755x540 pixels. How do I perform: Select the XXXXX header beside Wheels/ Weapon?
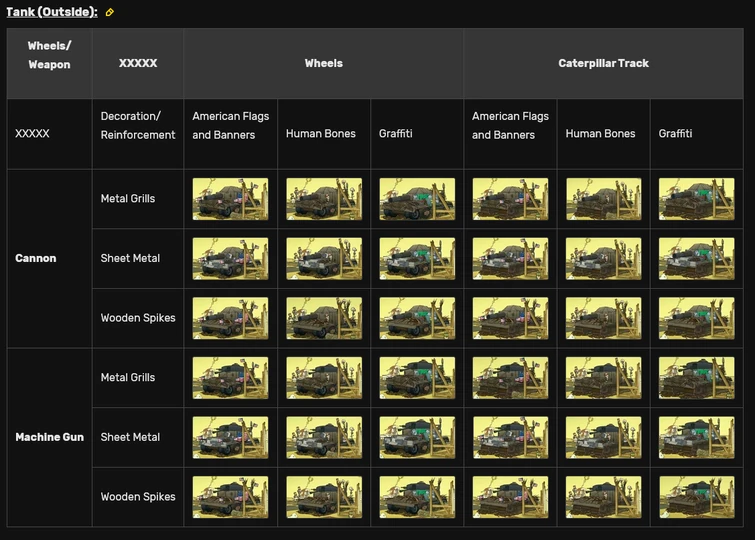click(x=138, y=63)
